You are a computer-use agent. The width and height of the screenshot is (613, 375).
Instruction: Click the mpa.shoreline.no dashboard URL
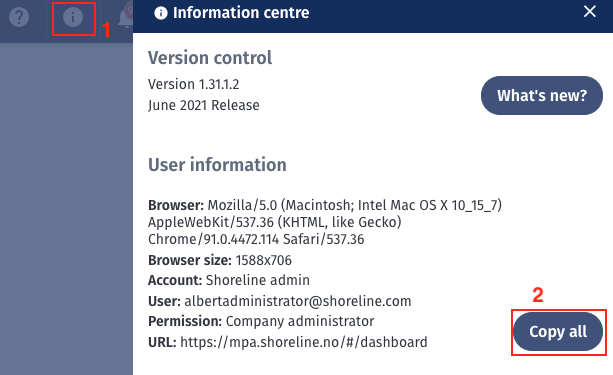tap(303, 342)
